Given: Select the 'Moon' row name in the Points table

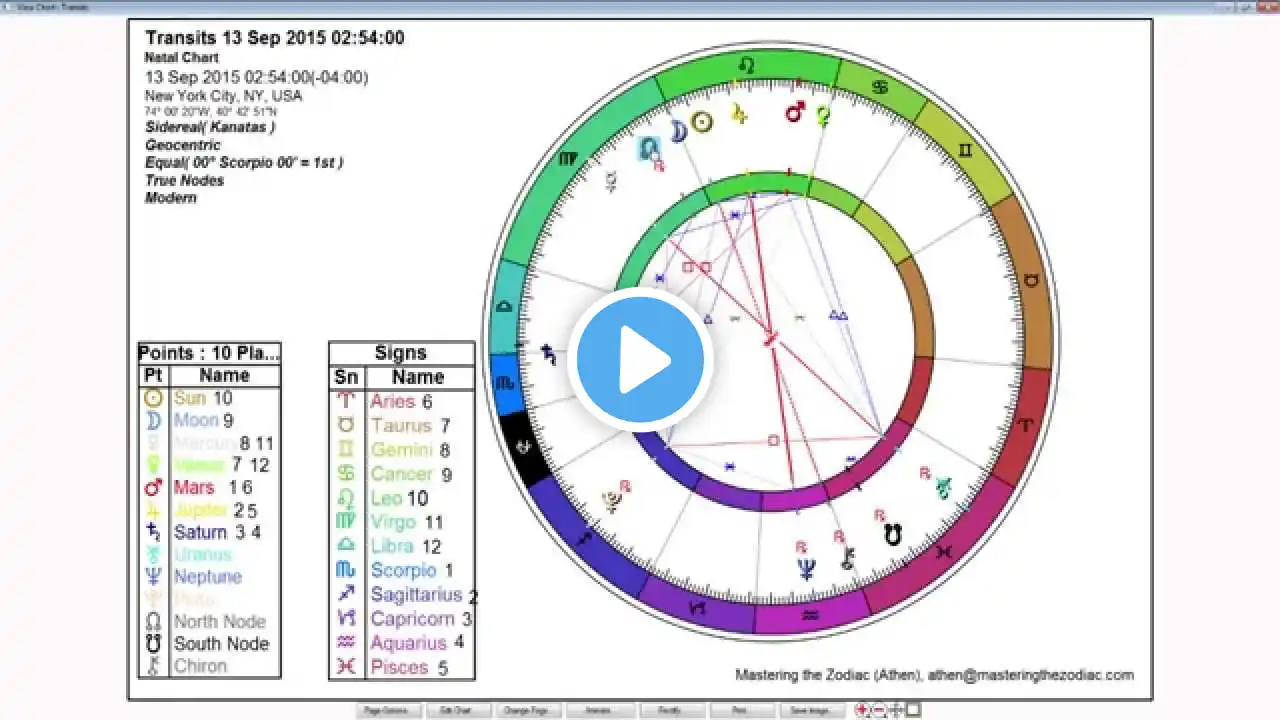Looking at the screenshot, I should [196, 421].
